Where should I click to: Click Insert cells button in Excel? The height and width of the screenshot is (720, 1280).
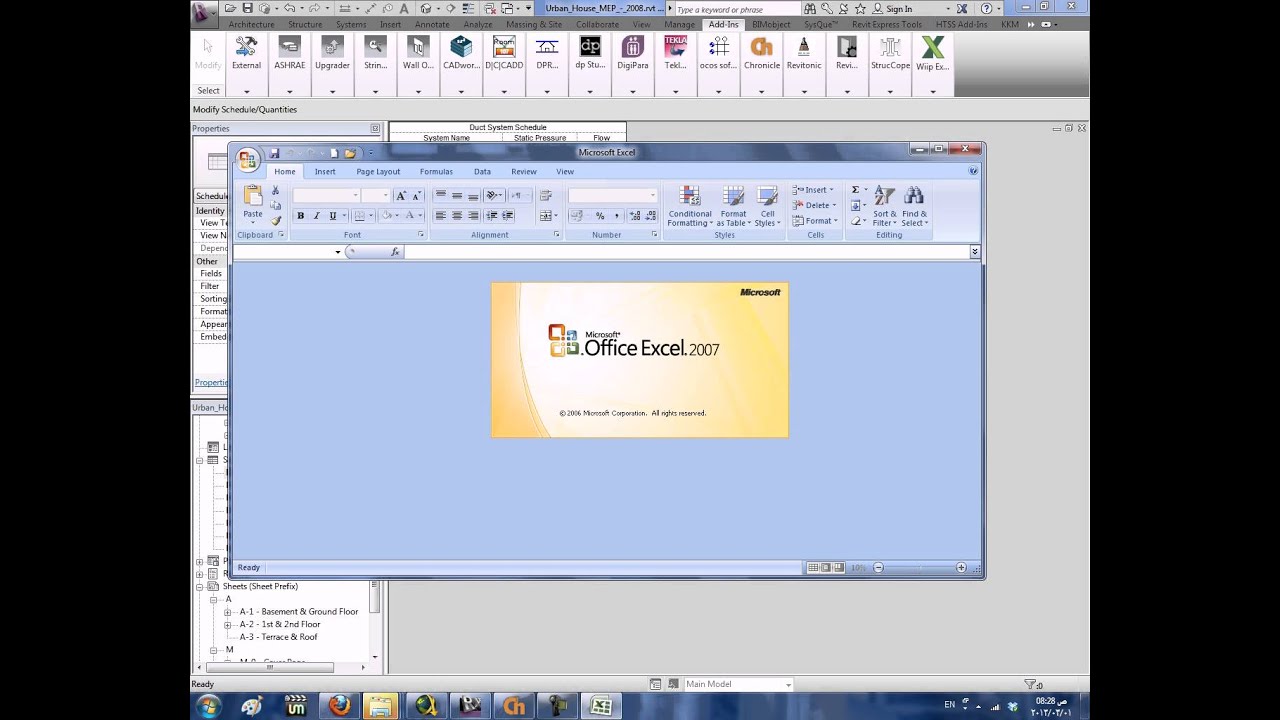814,190
